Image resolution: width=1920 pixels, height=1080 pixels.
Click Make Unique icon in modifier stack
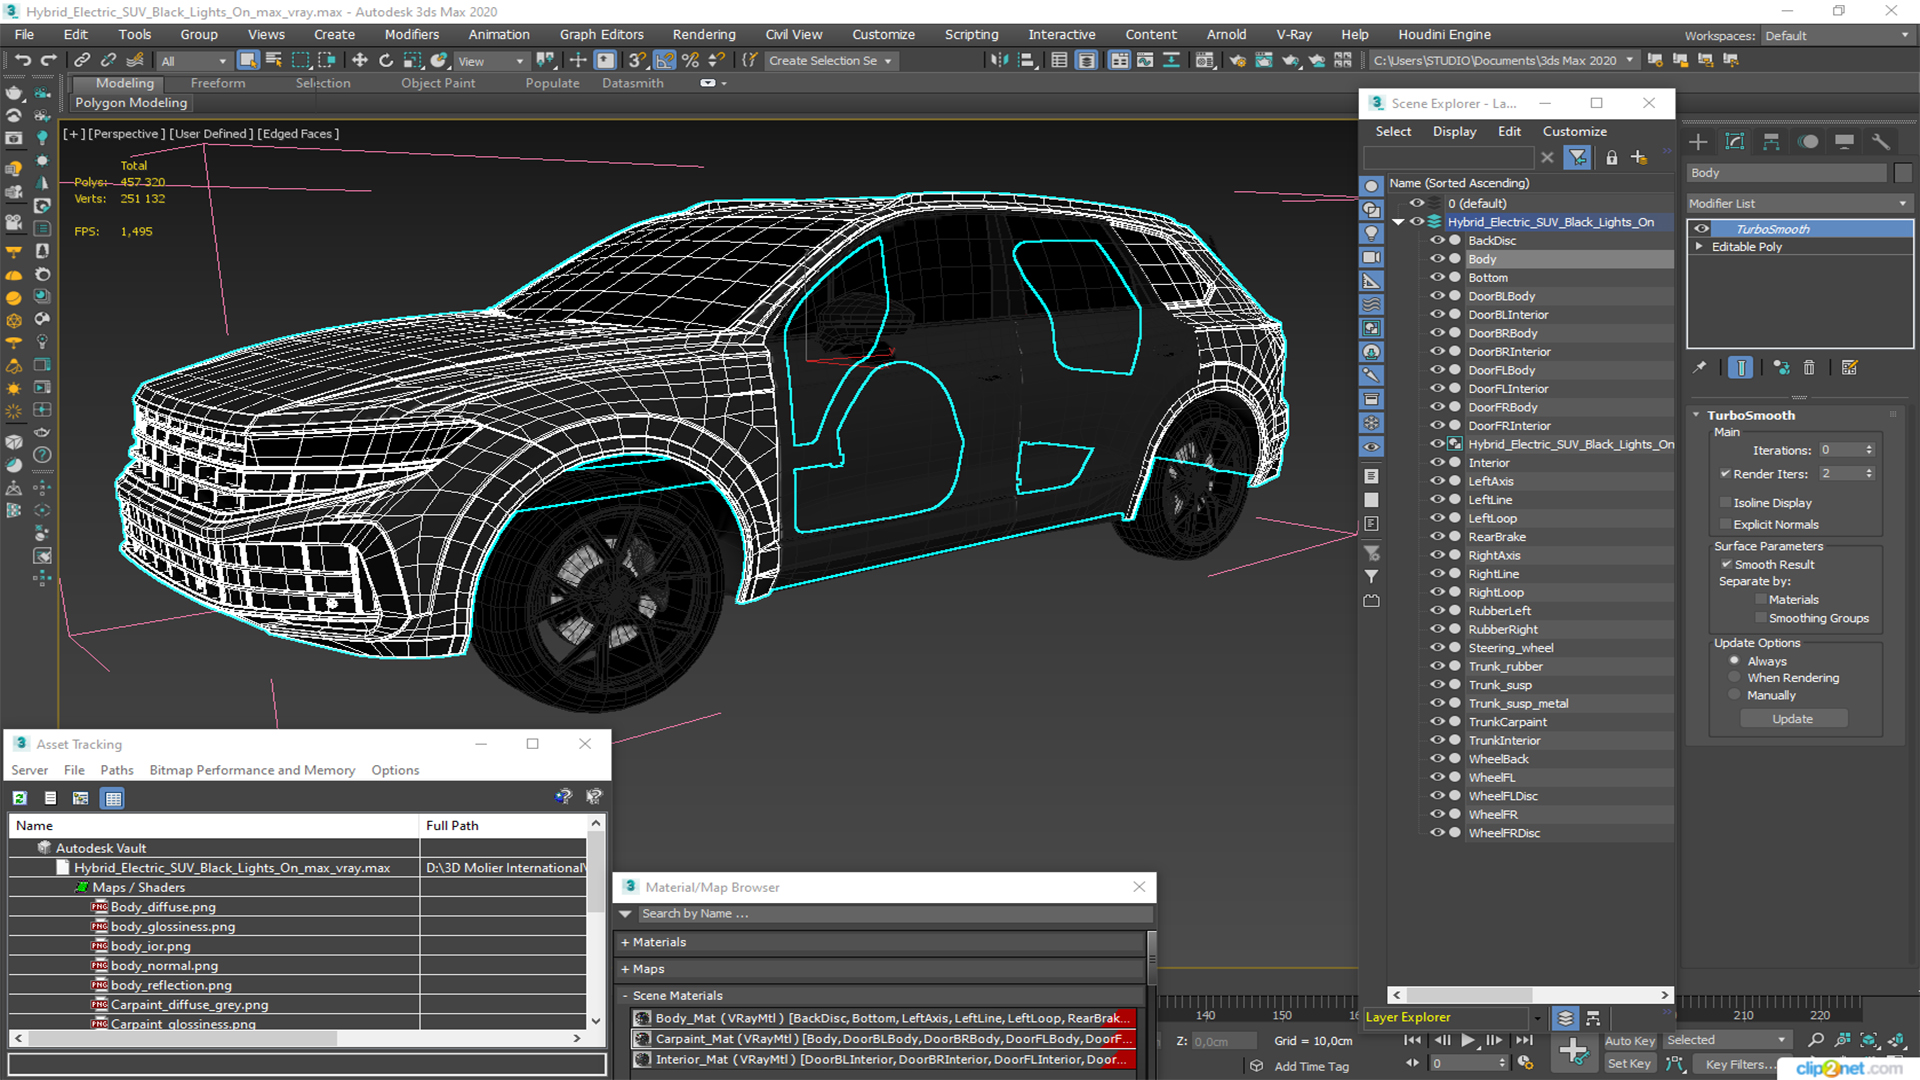click(x=1781, y=368)
